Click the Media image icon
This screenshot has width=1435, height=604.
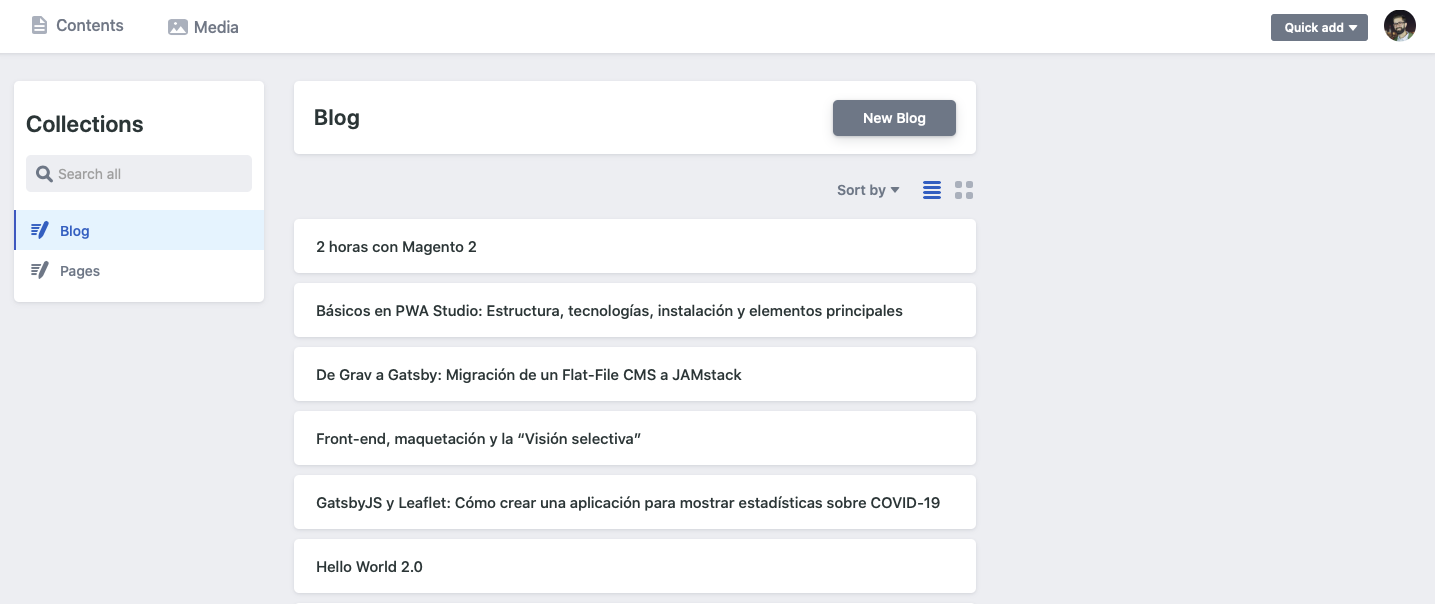[178, 27]
